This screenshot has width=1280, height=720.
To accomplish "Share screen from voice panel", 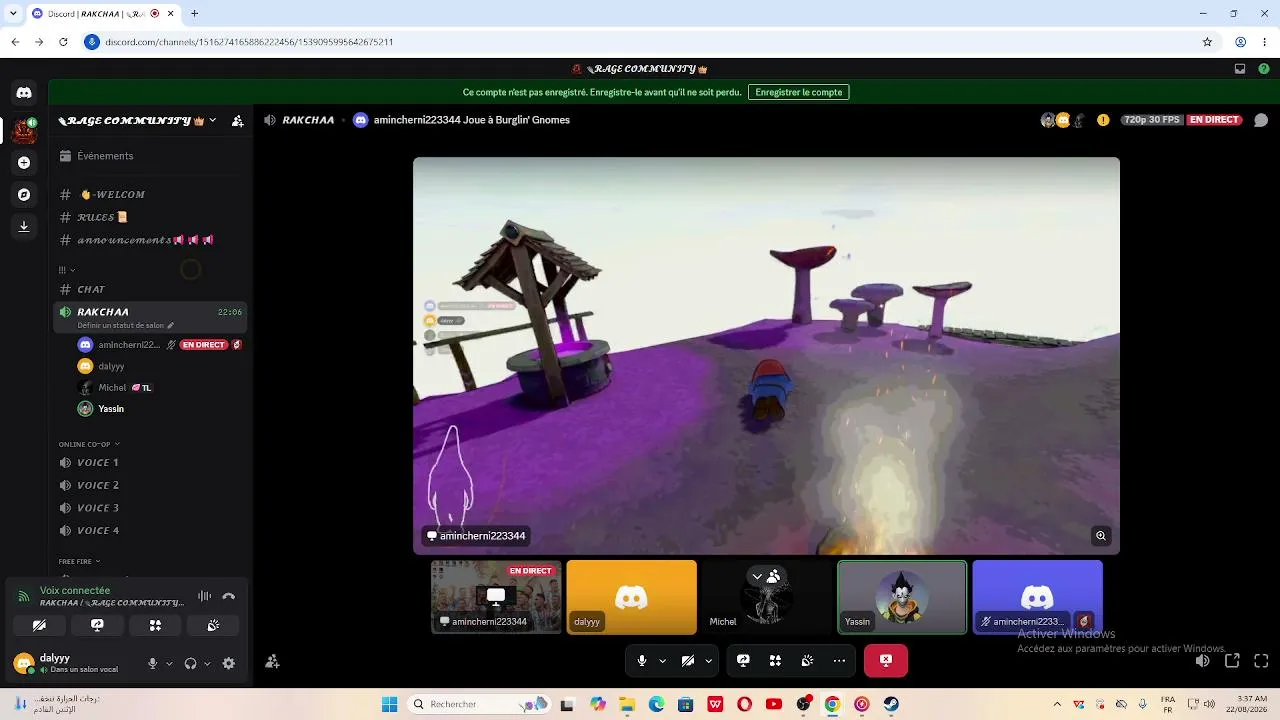I will coord(97,625).
